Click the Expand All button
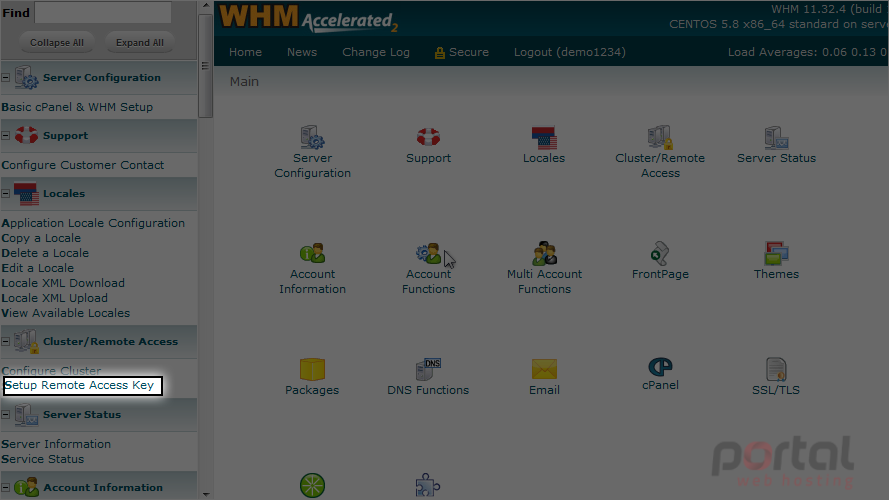 [x=139, y=43]
